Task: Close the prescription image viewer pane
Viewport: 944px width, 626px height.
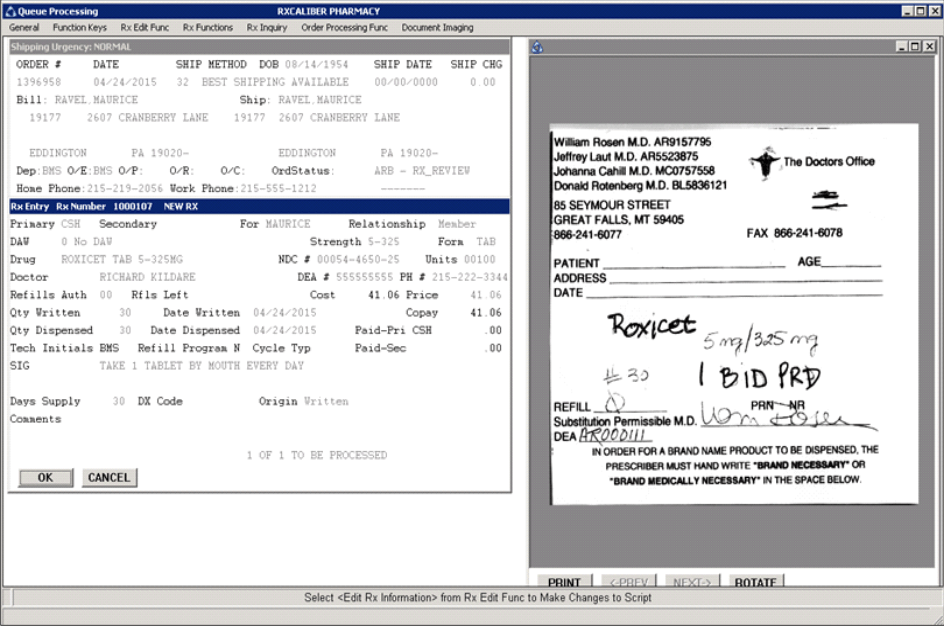Action: [928, 47]
